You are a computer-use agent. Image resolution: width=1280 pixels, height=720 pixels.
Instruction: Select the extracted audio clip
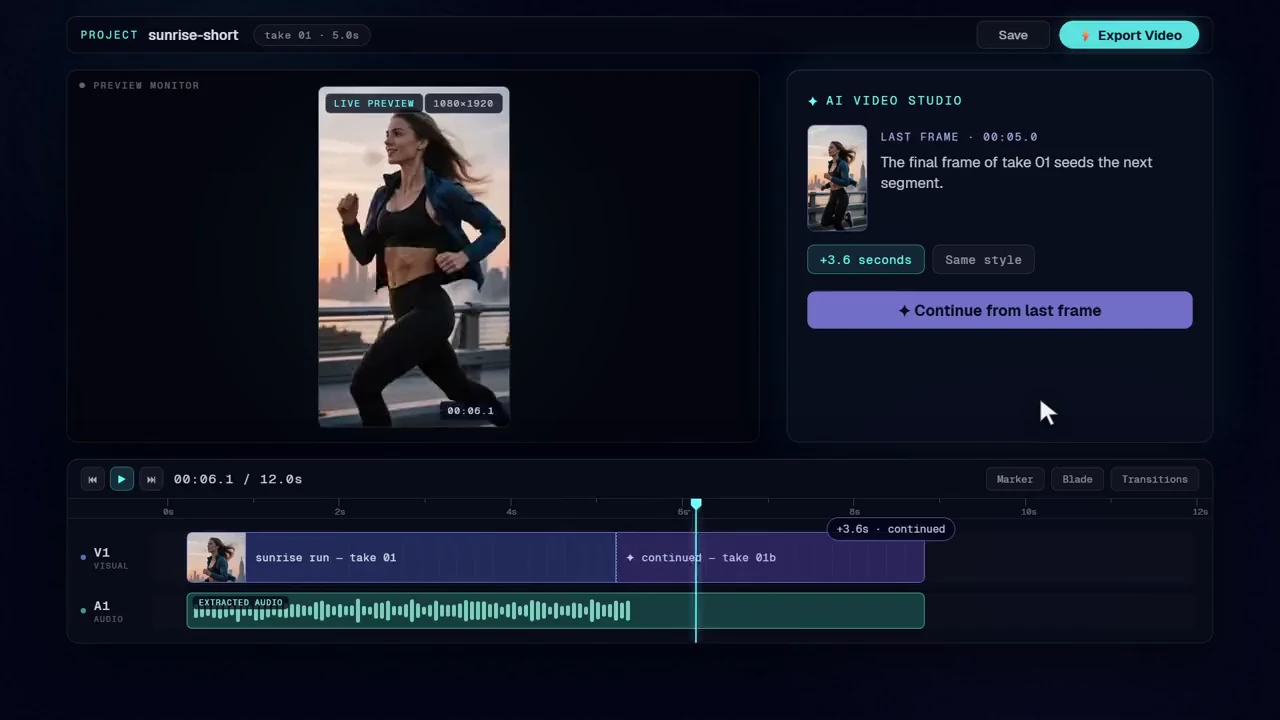coord(555,611)
